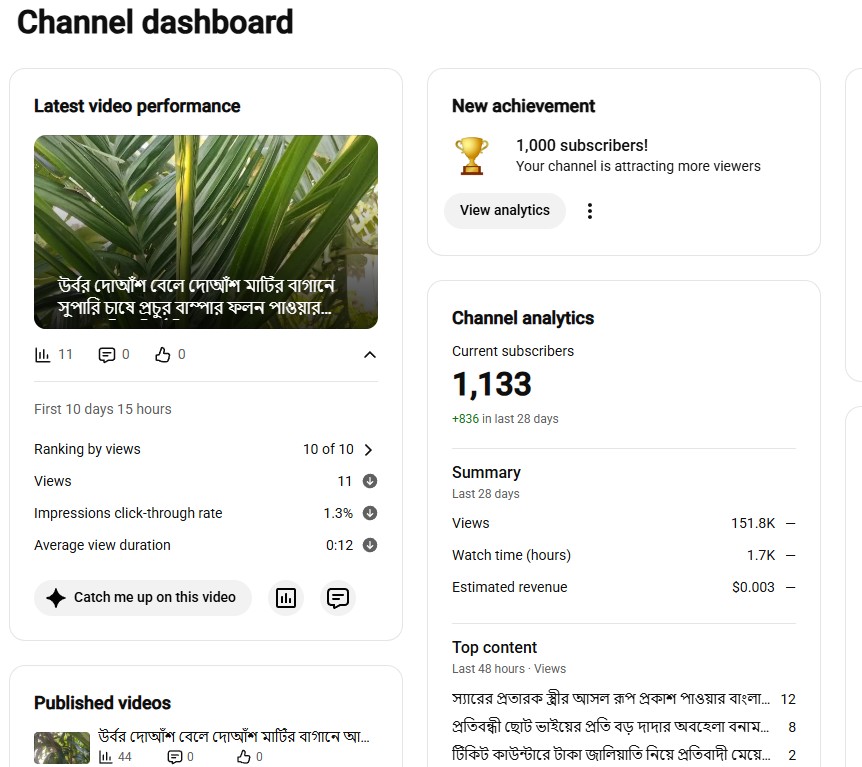Collapse the latest video performance details
Screen dimensions: 862x767
click(370, 355)
